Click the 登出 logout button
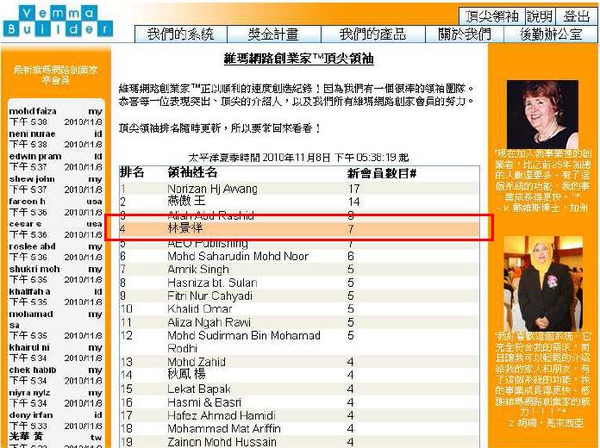Screen dimensions: 600x448 (x=576, y=16)
